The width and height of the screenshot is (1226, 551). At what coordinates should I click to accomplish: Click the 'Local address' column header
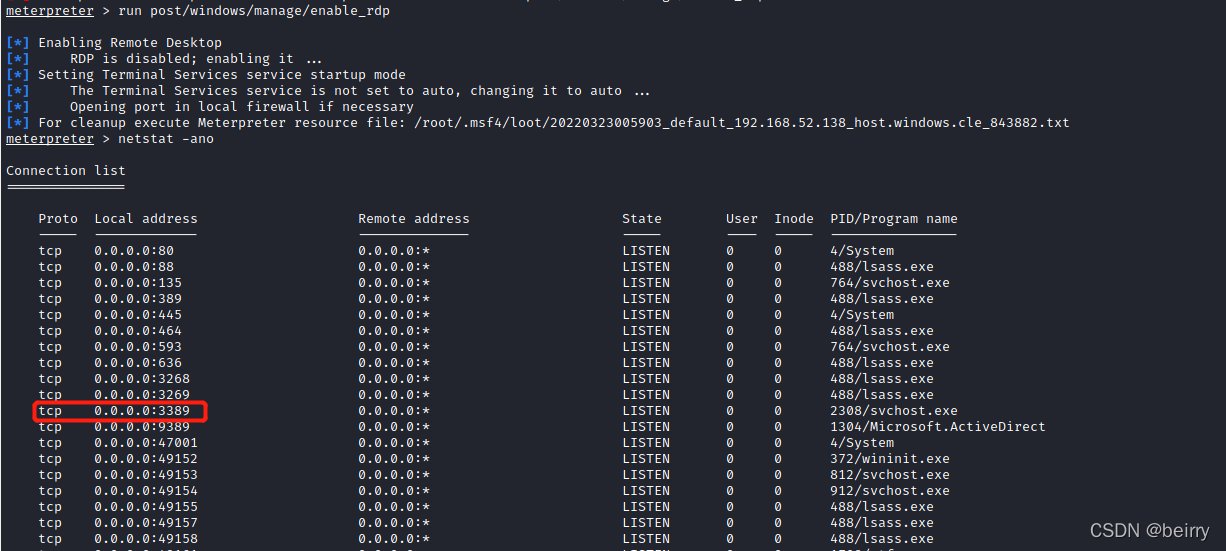tap(146, 218)
